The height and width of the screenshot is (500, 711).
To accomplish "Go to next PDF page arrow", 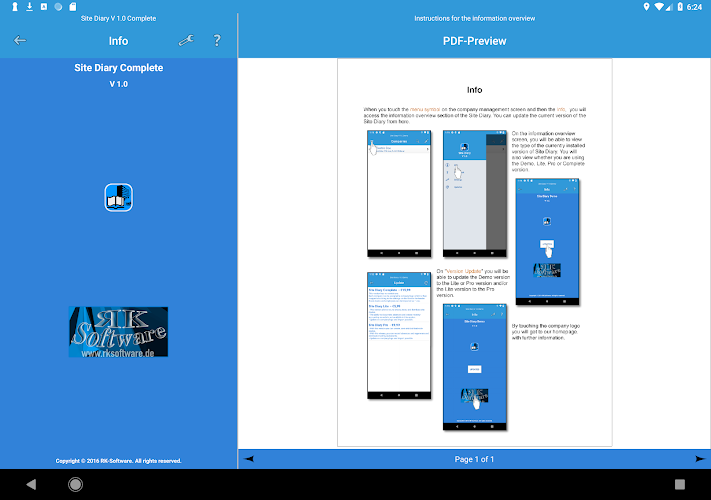I will point(700,459).
